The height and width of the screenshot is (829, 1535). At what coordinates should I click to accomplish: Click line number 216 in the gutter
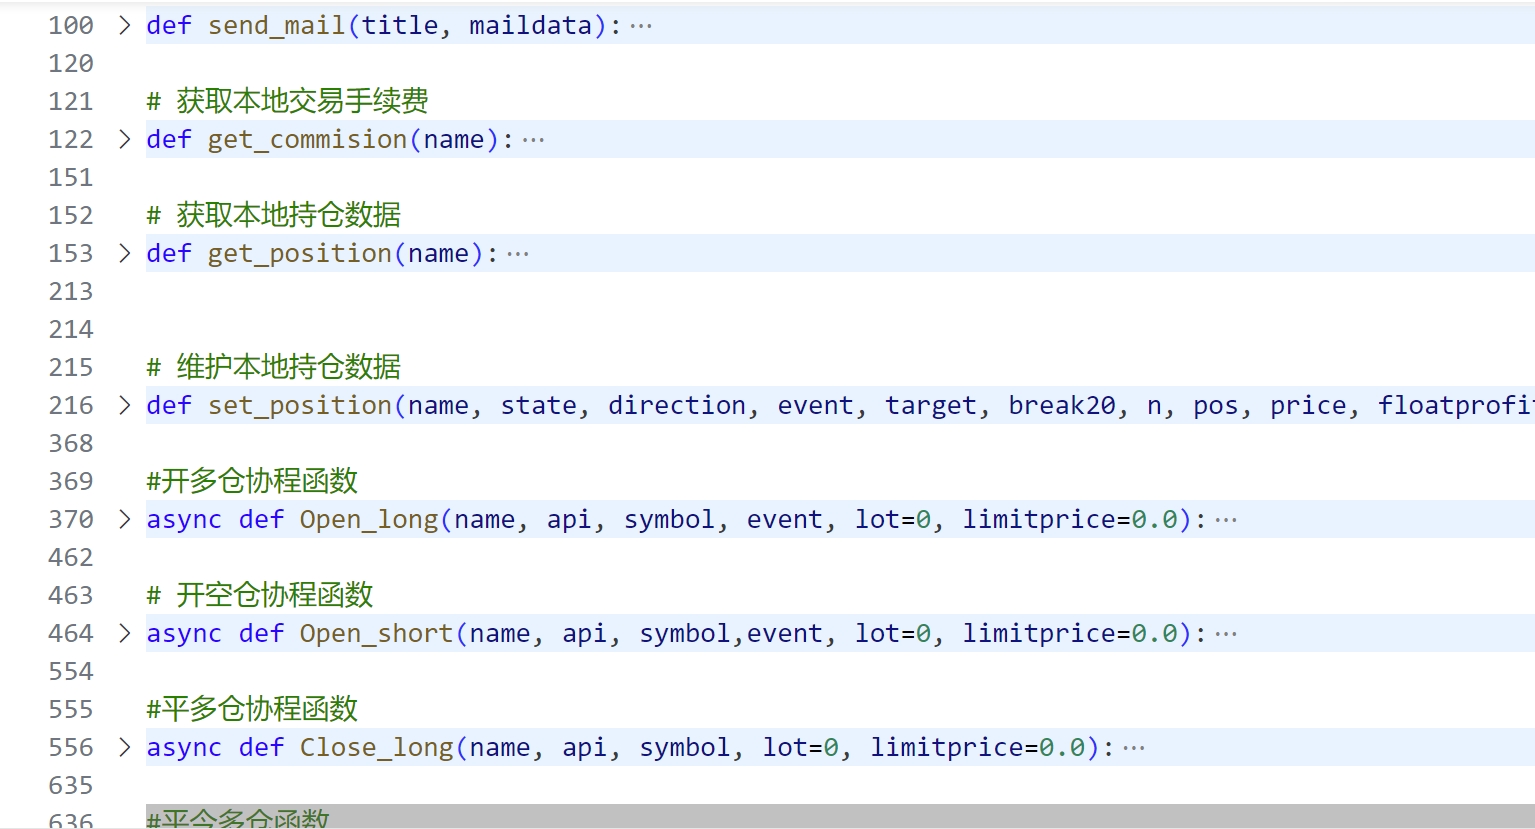click(x=71, y=405)
